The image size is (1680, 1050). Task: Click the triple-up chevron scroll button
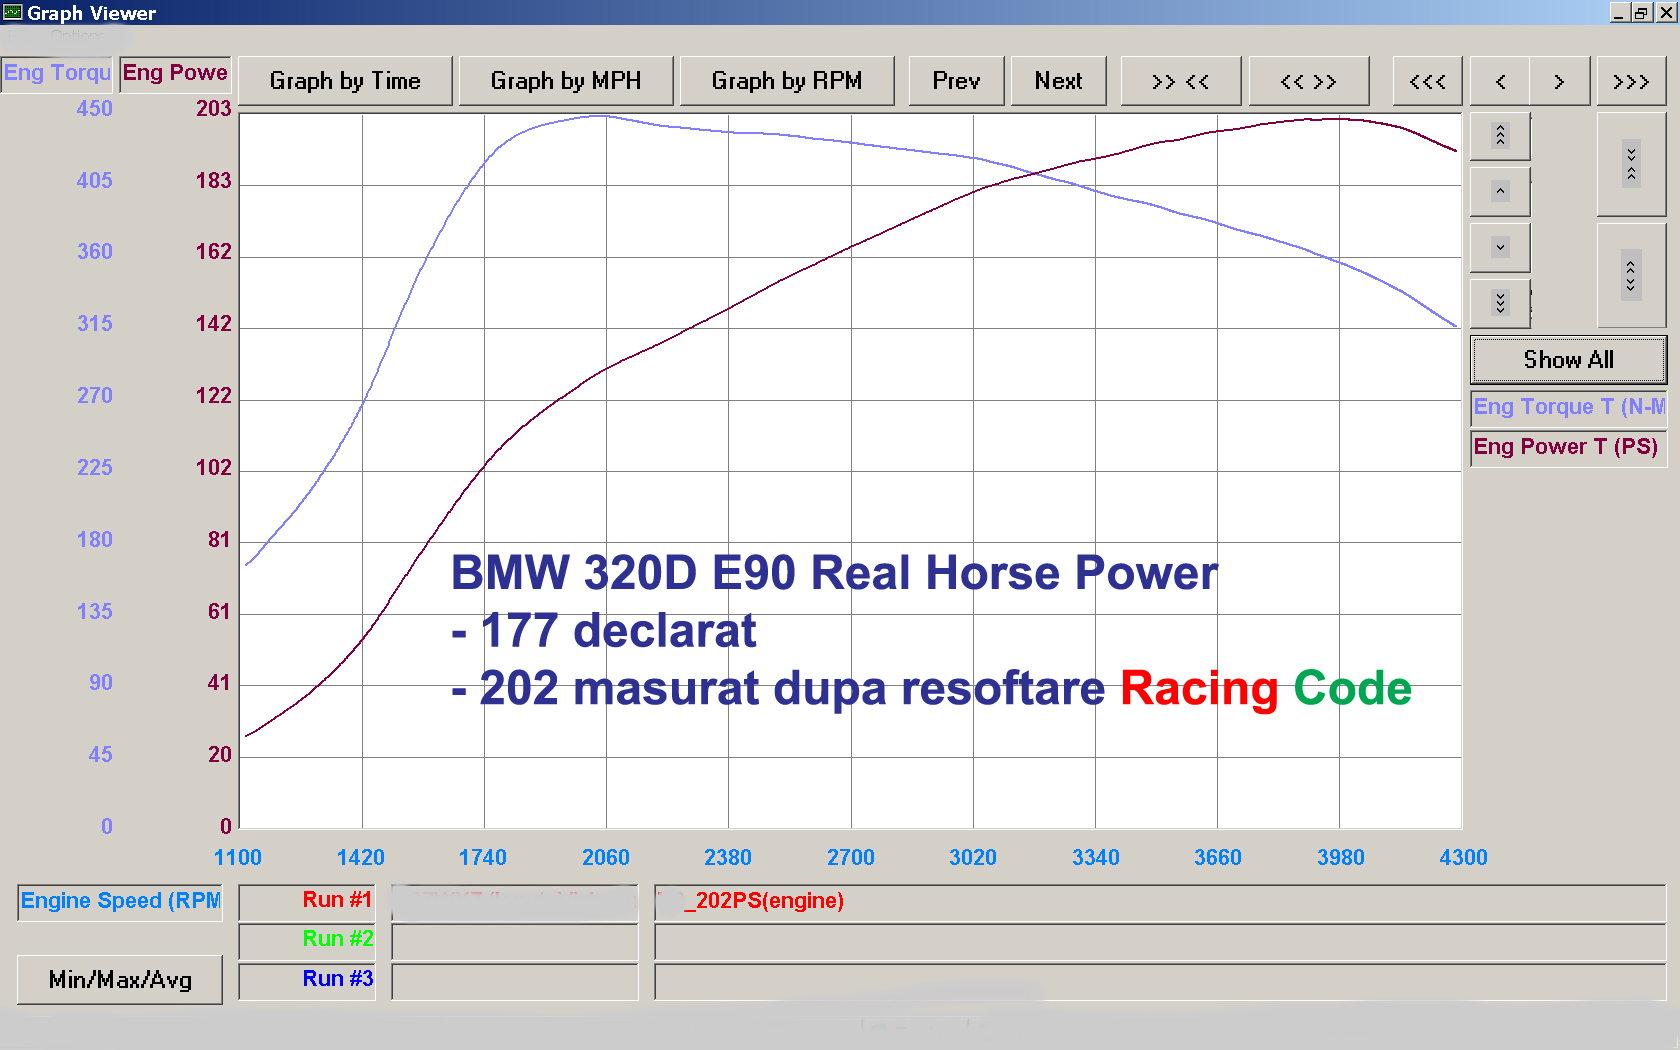click(x=1500, y=136)
